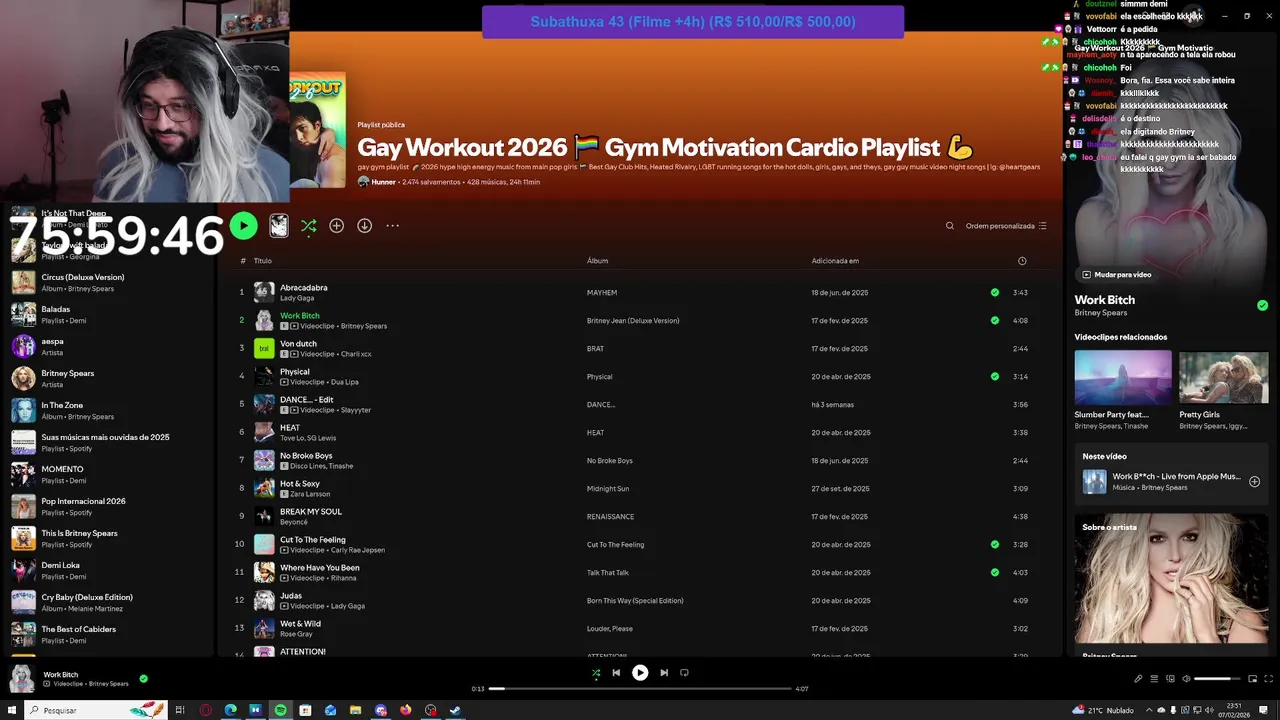Sort tracks by duration clock icon
The image size is (1280, 720).
click(x=1022, y=261)
